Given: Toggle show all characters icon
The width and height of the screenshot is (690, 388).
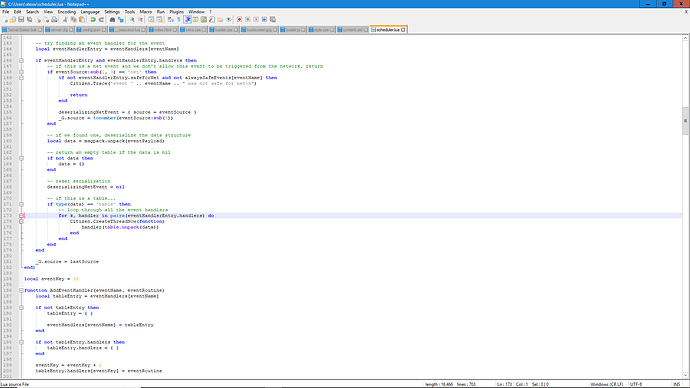Looking at the screenshot, I should click(179, 19).
